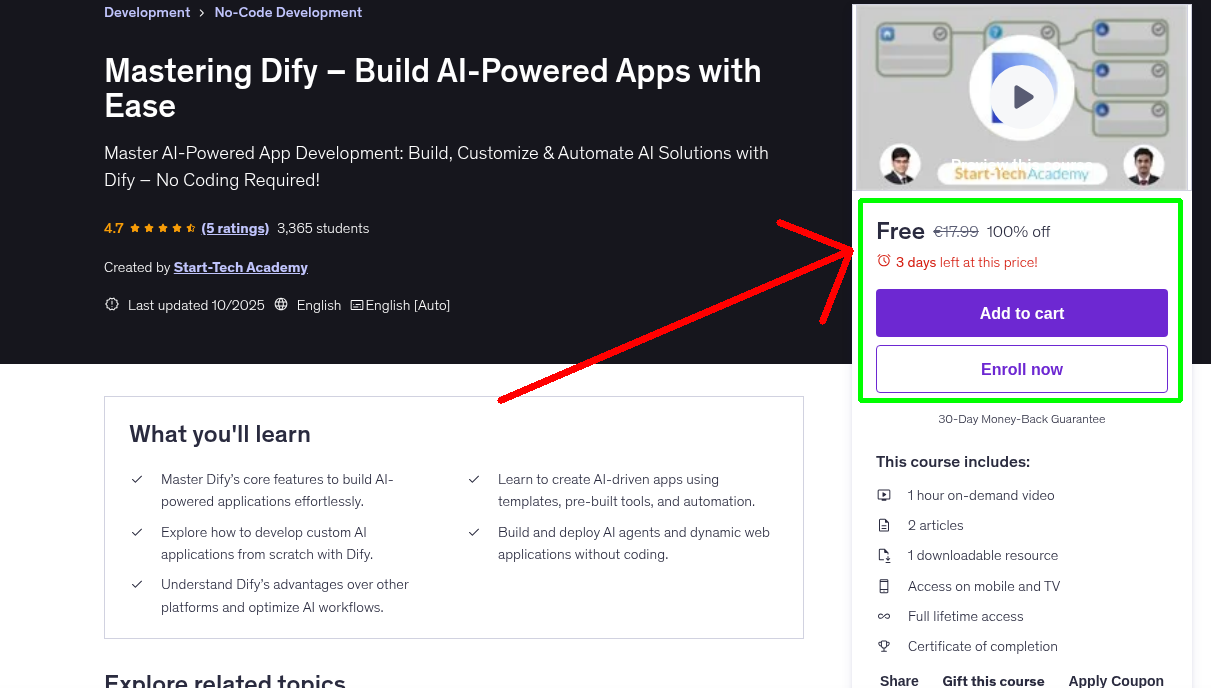Open the No-Code Development breadcrumb category
Image resolution: width=1211 pixels, height=688 pixels.
click(x=288, y=12)
